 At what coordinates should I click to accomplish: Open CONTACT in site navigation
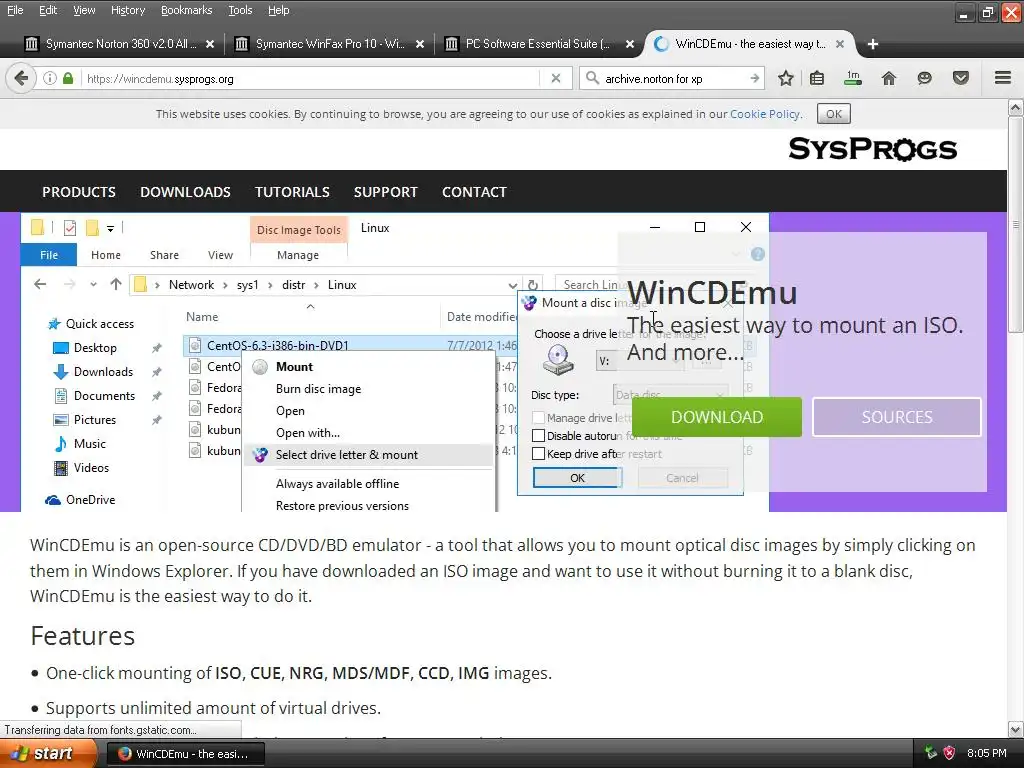[474, 192]
